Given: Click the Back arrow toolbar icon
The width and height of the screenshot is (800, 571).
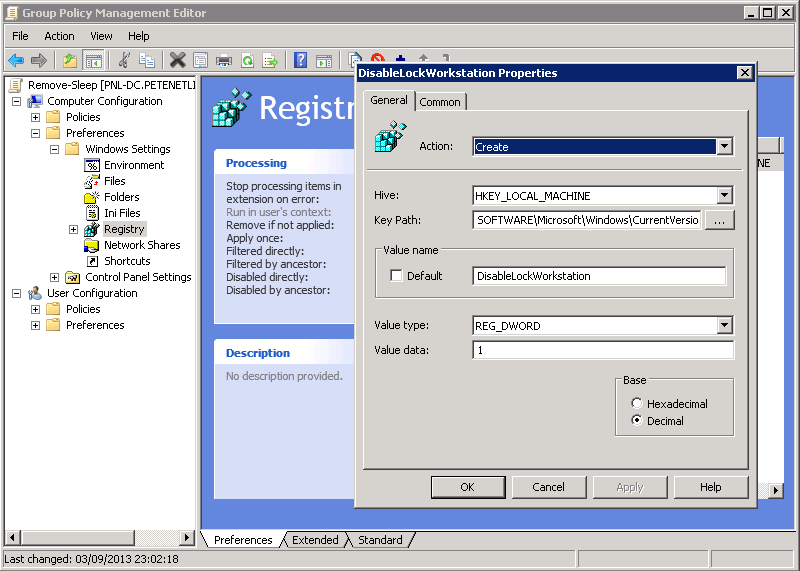Looking at the screenshot, I should (x=16, y=61).
